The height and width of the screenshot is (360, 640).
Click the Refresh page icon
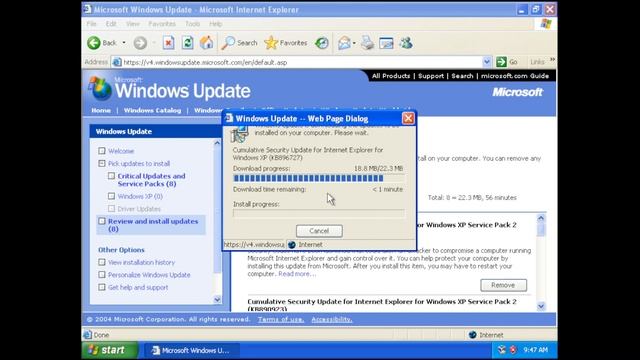click(187, 43)
